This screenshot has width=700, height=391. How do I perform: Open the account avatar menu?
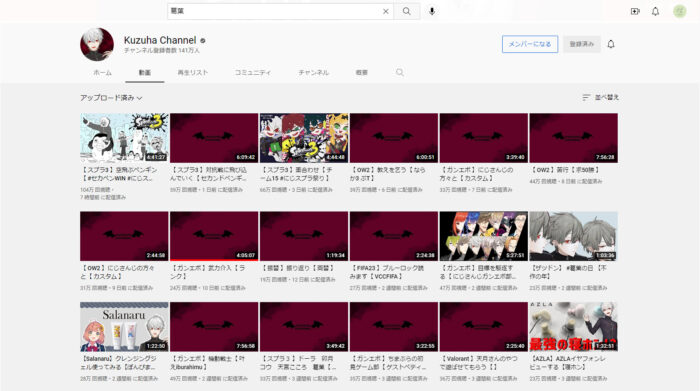pos(679,11)
